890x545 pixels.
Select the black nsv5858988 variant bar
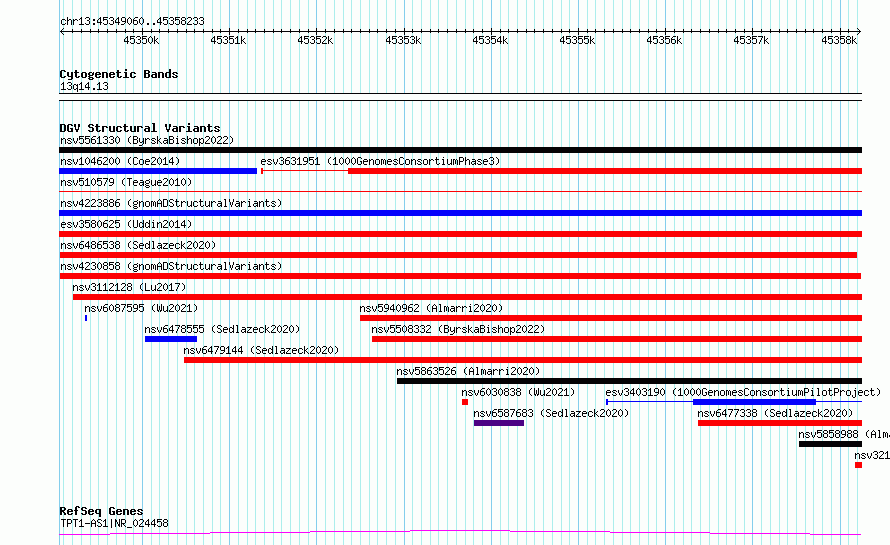pos(830,444)
